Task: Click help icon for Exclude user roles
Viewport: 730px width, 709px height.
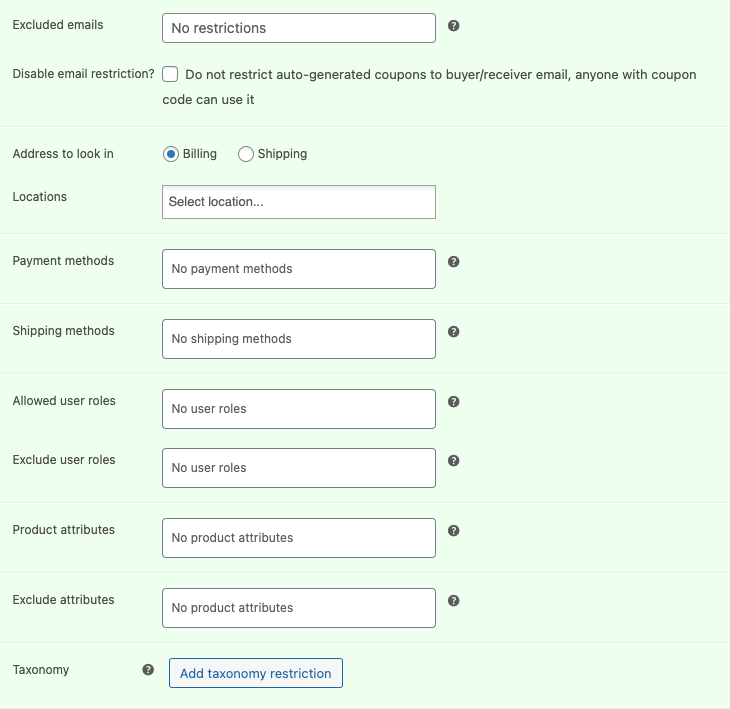Action: coord(453,460)
